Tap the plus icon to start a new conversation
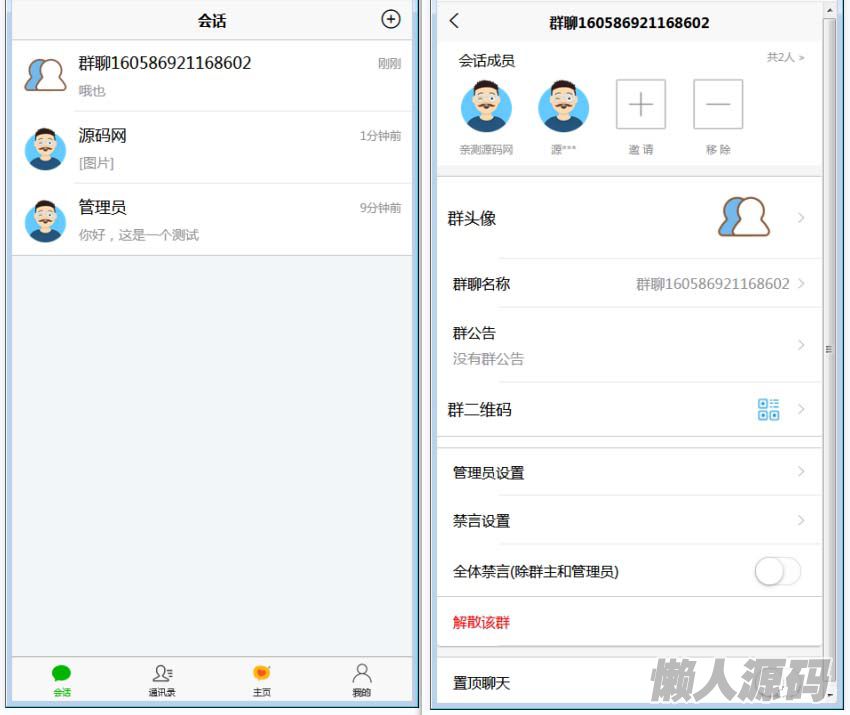The height and width of the screenshot is (715, 850). click(391, 20)
